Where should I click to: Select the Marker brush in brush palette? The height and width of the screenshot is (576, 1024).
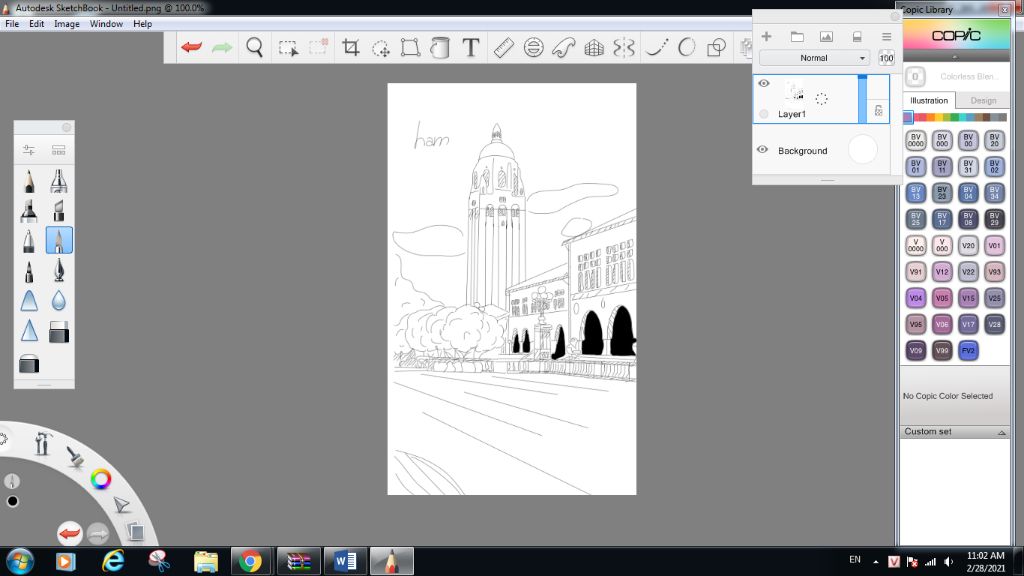coord(29,211)
